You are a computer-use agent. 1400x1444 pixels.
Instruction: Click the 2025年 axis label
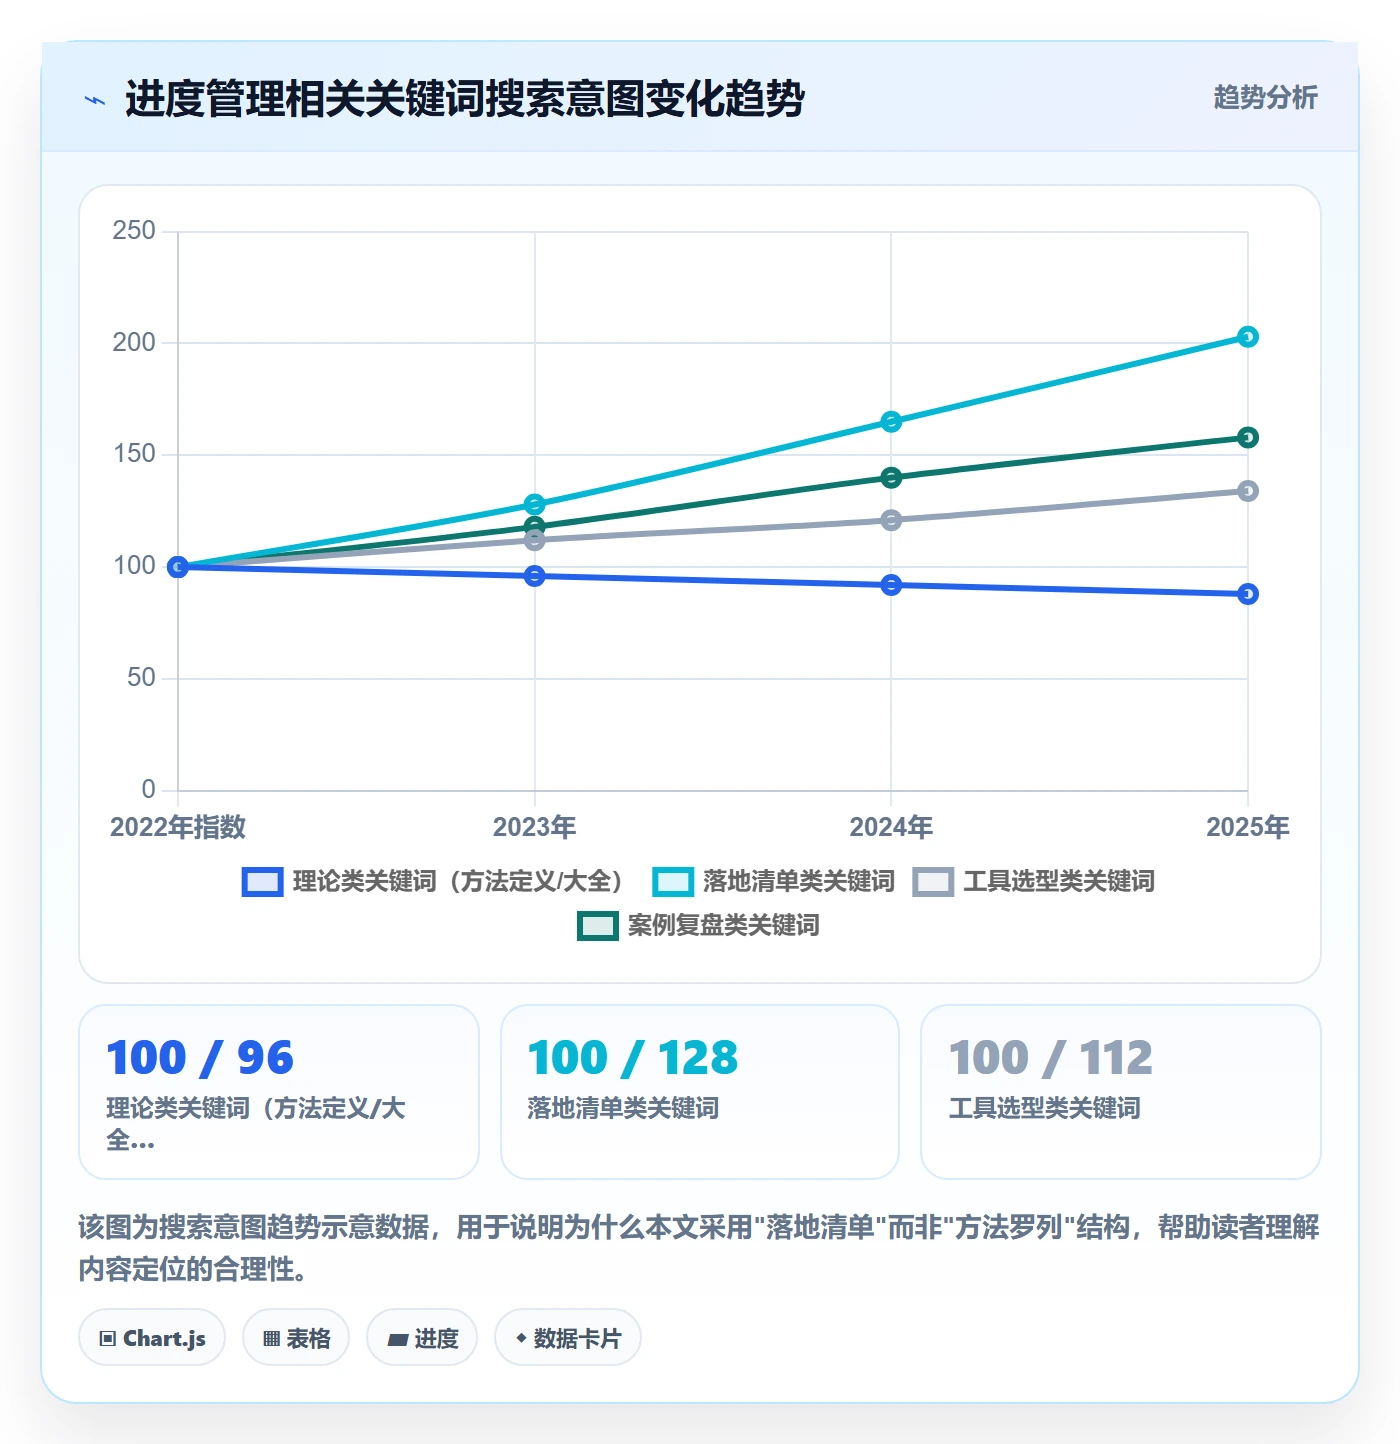pyautogui.click(x=1247, y=827)
